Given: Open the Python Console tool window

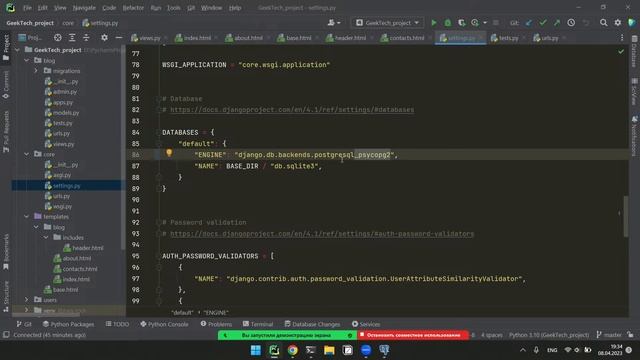Looking at the screenshot, I should pyautogui.click(x=164, y=324).
